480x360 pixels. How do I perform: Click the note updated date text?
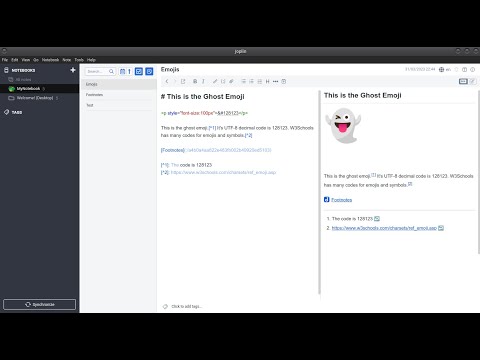[x=420, y=69]
